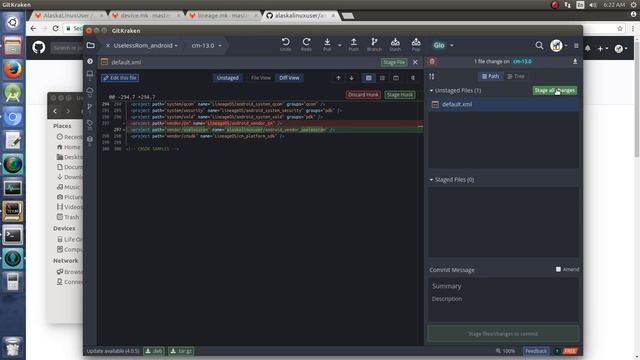Select the inline diff view mode icon

[382, 78]
